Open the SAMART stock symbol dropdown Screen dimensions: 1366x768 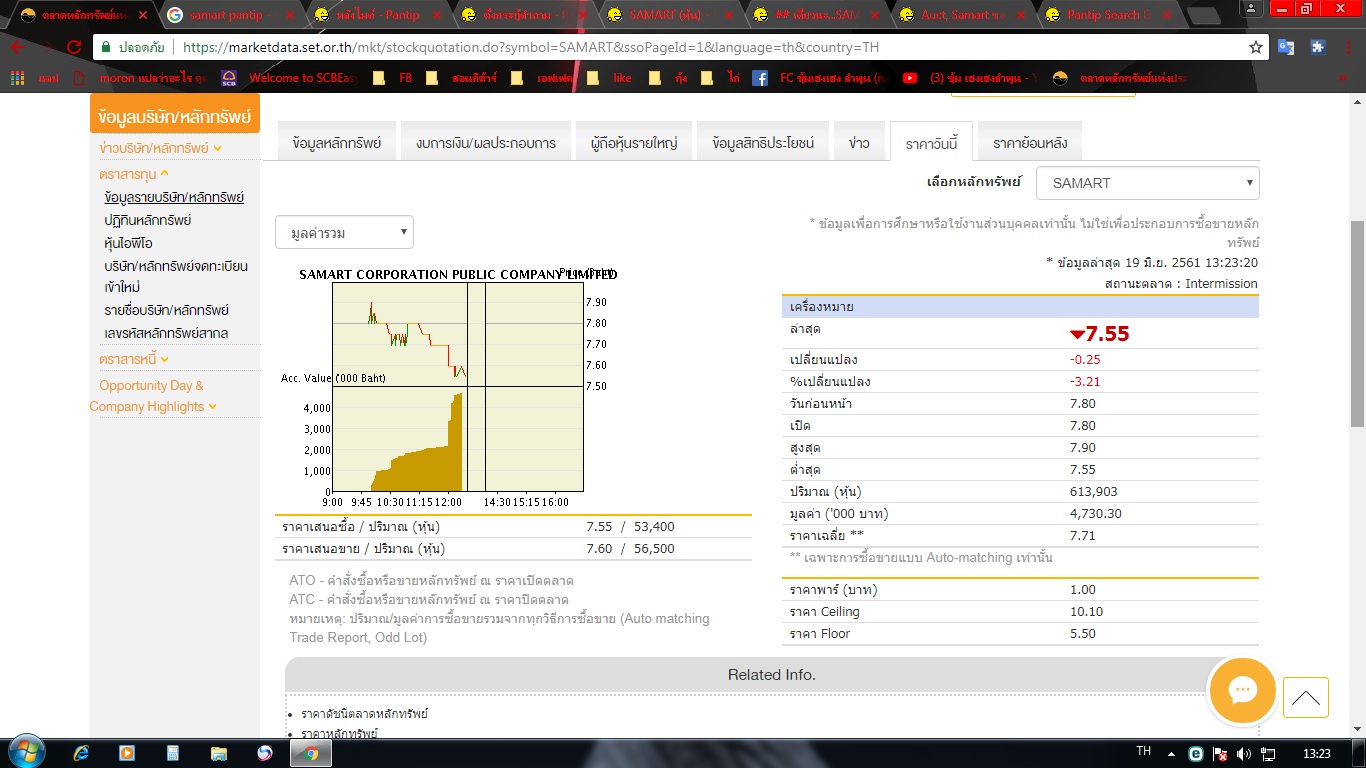1148,183
